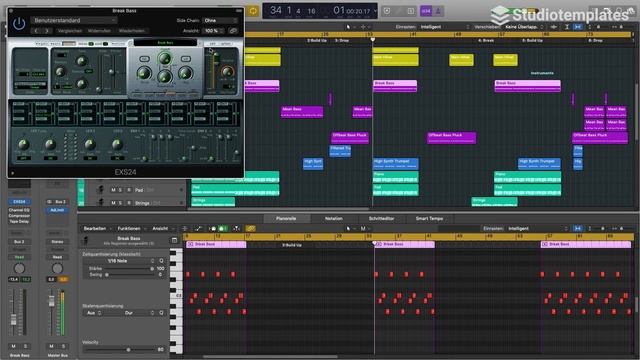640x360 pixels.
Task: Click the MIDI in icon in piano roll
Action: click(x=213, y=229)
